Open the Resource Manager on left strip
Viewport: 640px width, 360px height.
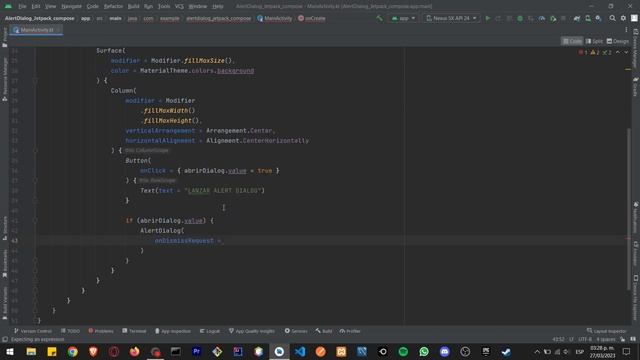pyautogui.click(x=4, y=79)
